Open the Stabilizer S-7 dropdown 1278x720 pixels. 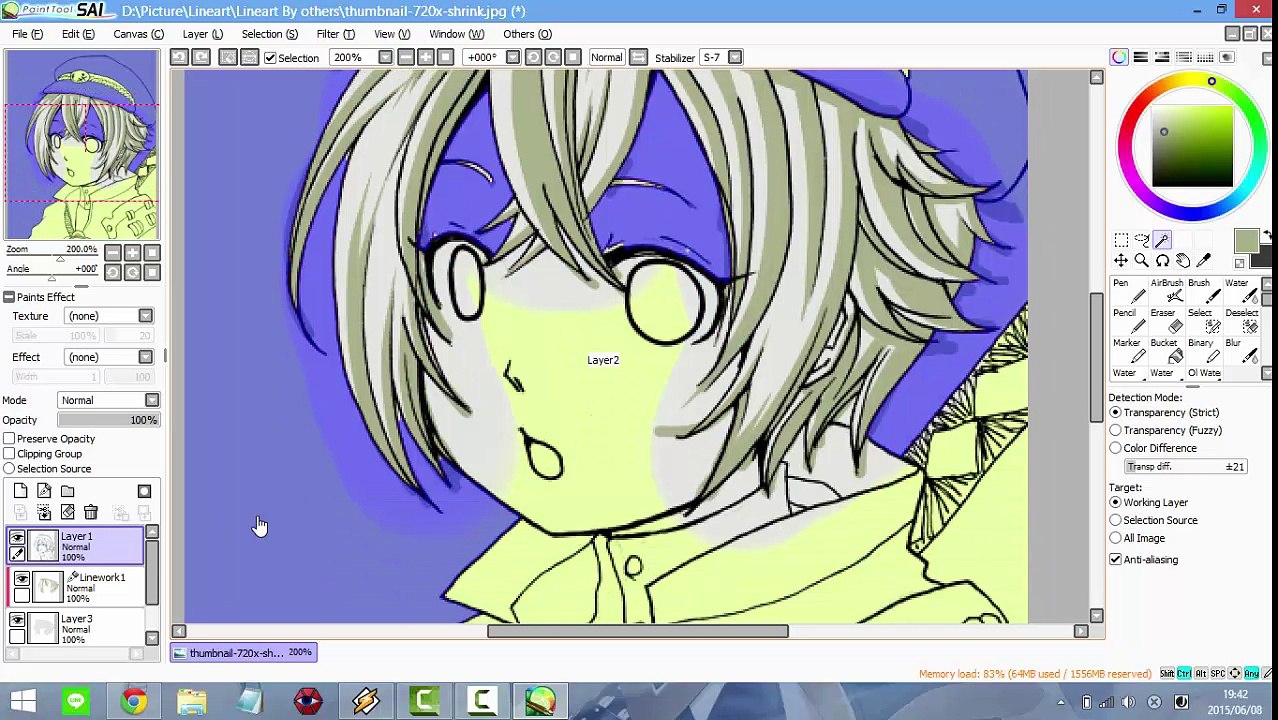(x=735, y=57)
